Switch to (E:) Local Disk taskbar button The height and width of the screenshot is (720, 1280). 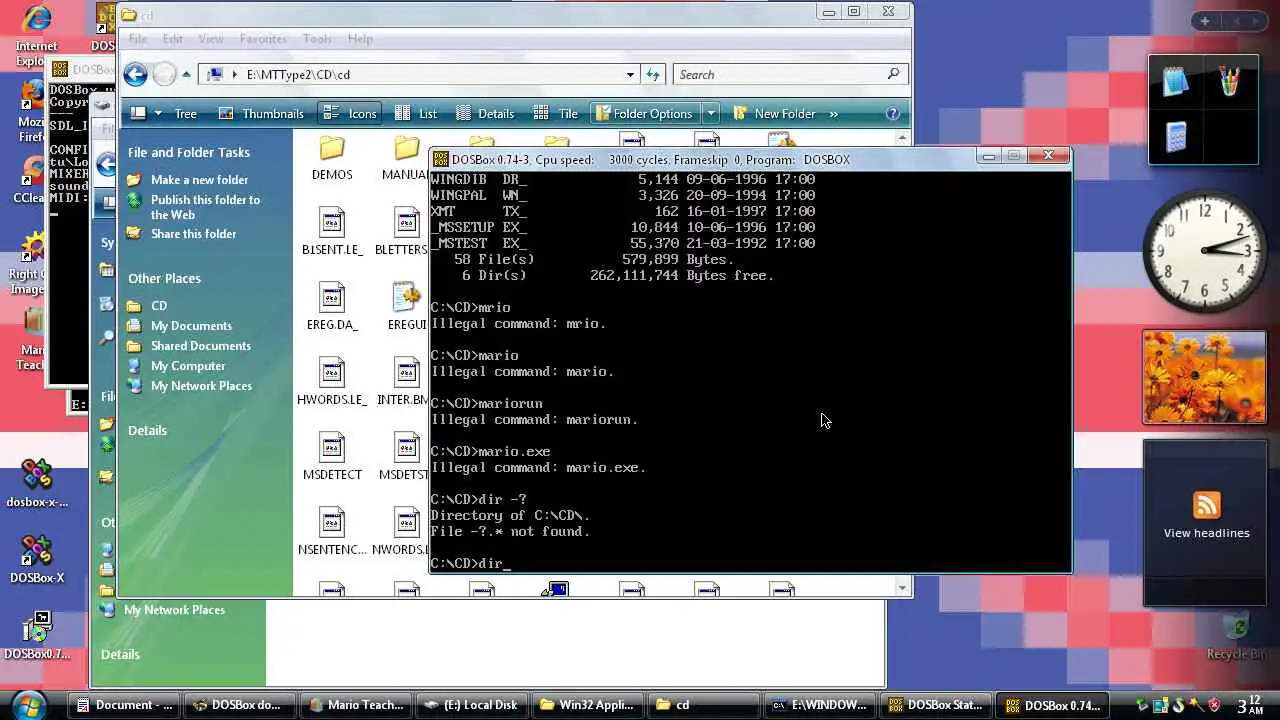[x=471, y=705]
